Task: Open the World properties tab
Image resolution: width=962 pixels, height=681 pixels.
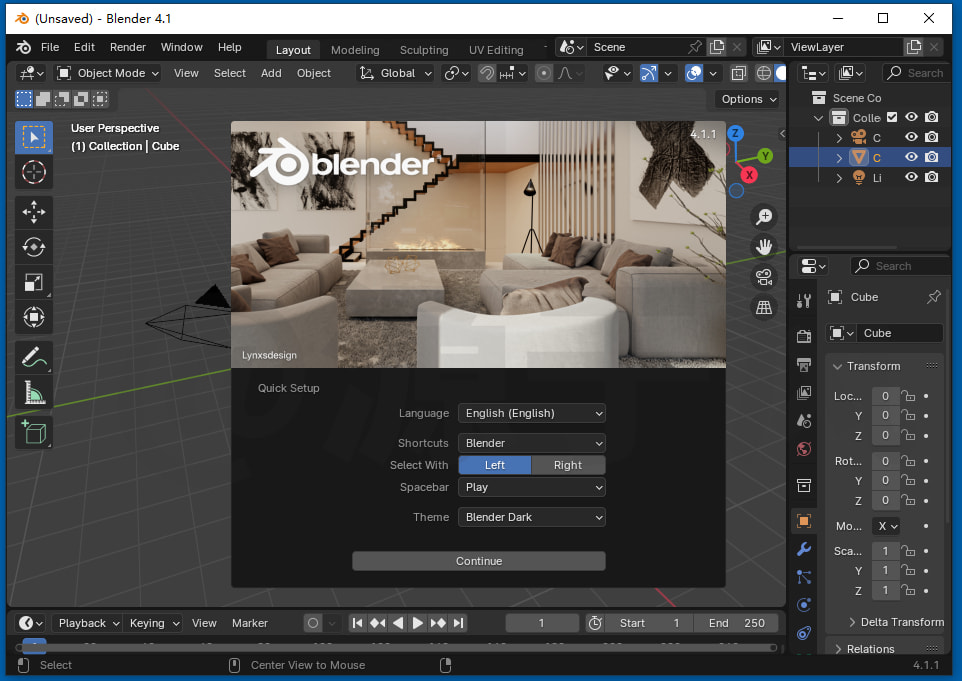Action: coord(804,449)
